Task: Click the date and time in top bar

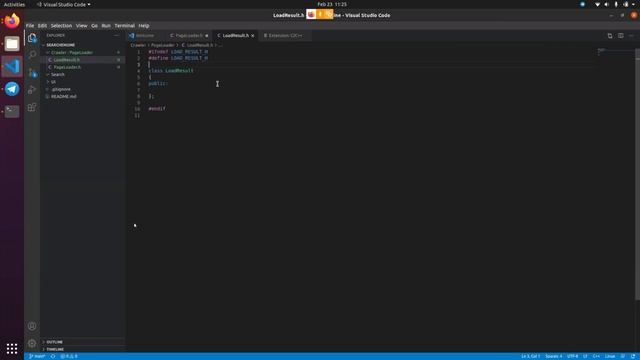Action: (332, 4)
